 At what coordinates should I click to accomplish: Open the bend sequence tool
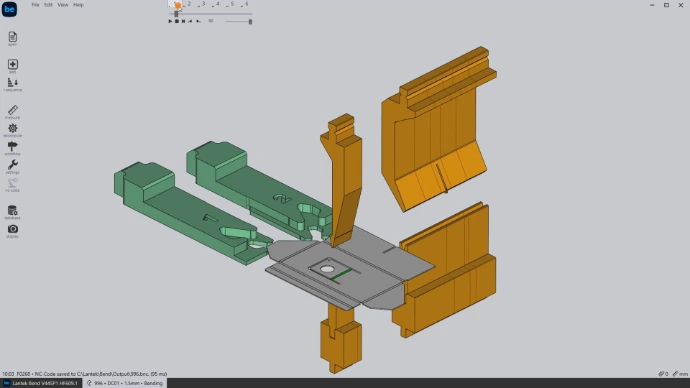click(12, 84)
